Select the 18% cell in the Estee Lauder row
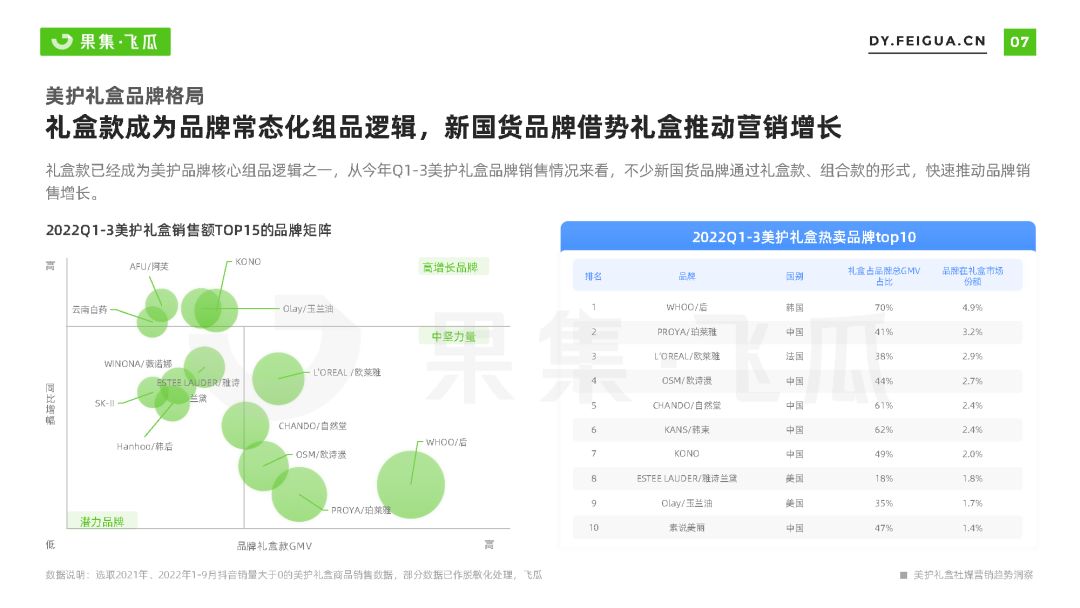This screenshot has width=1080, height=608. [x=884, y=479]
